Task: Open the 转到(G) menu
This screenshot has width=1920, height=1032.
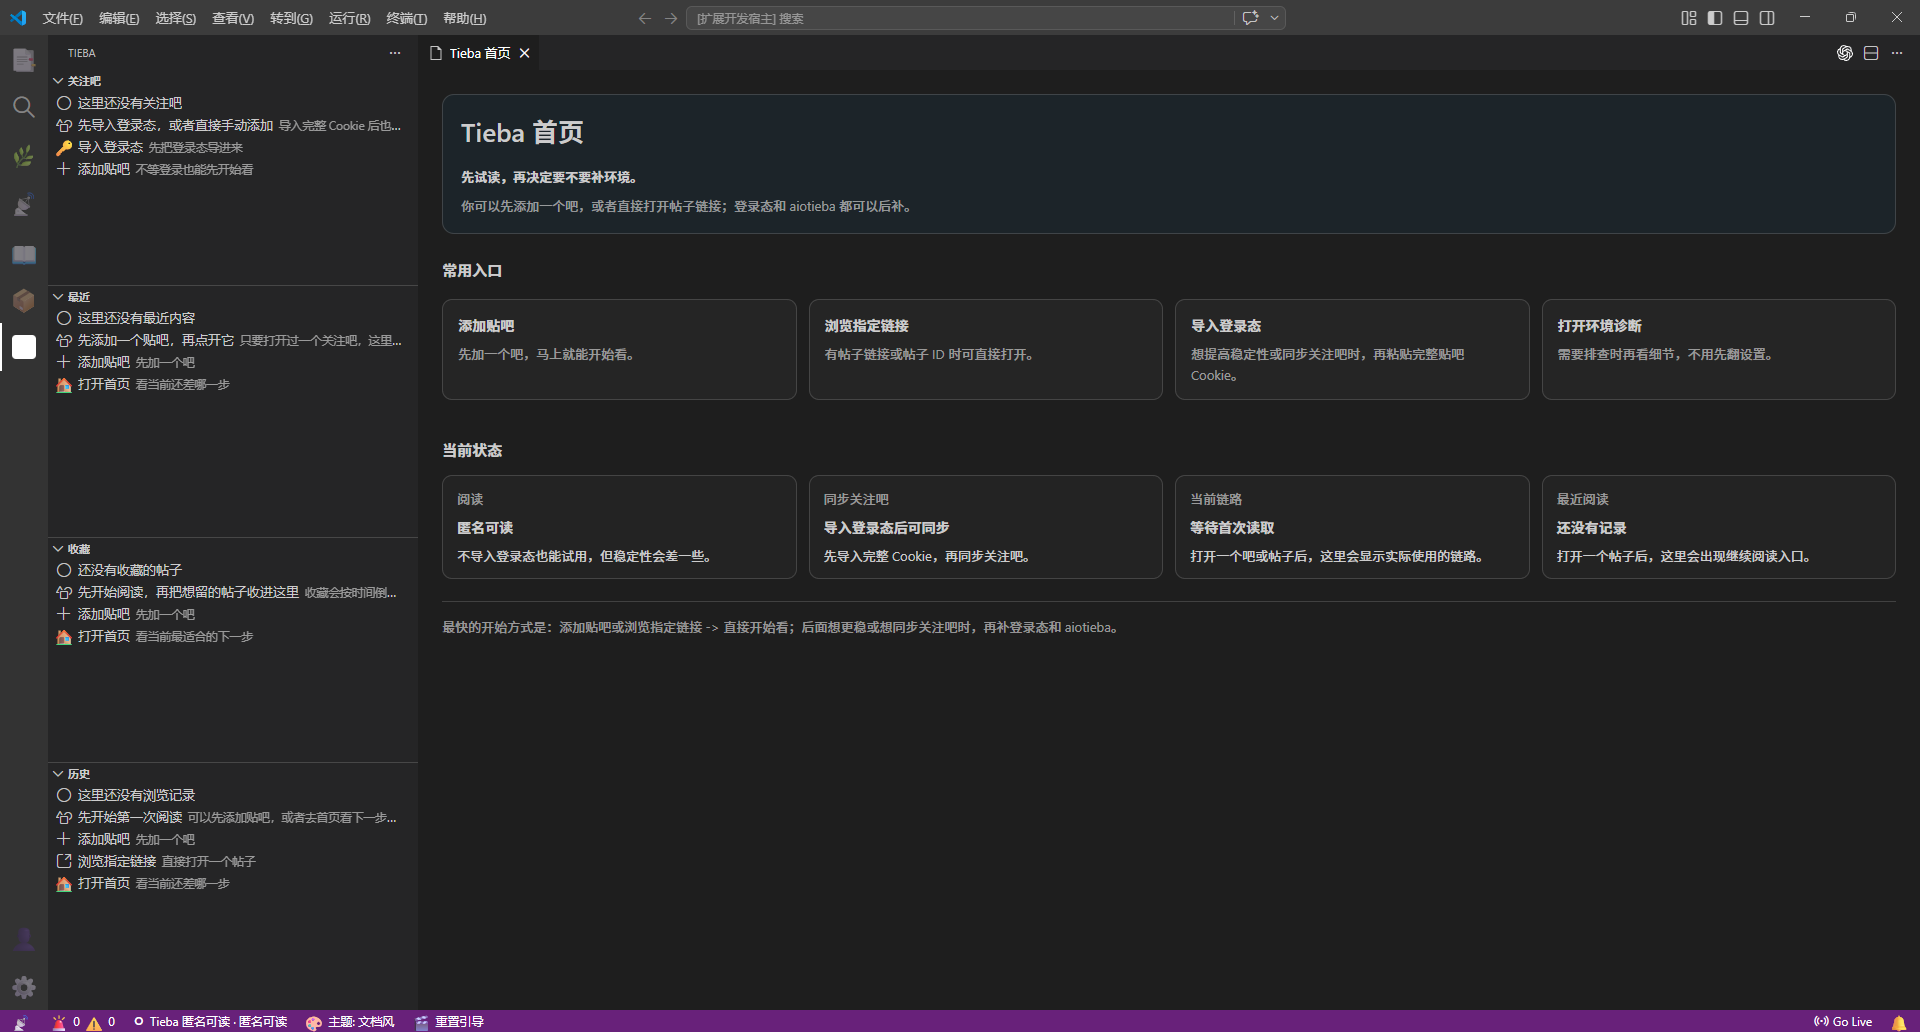Action: coord(291,18)
